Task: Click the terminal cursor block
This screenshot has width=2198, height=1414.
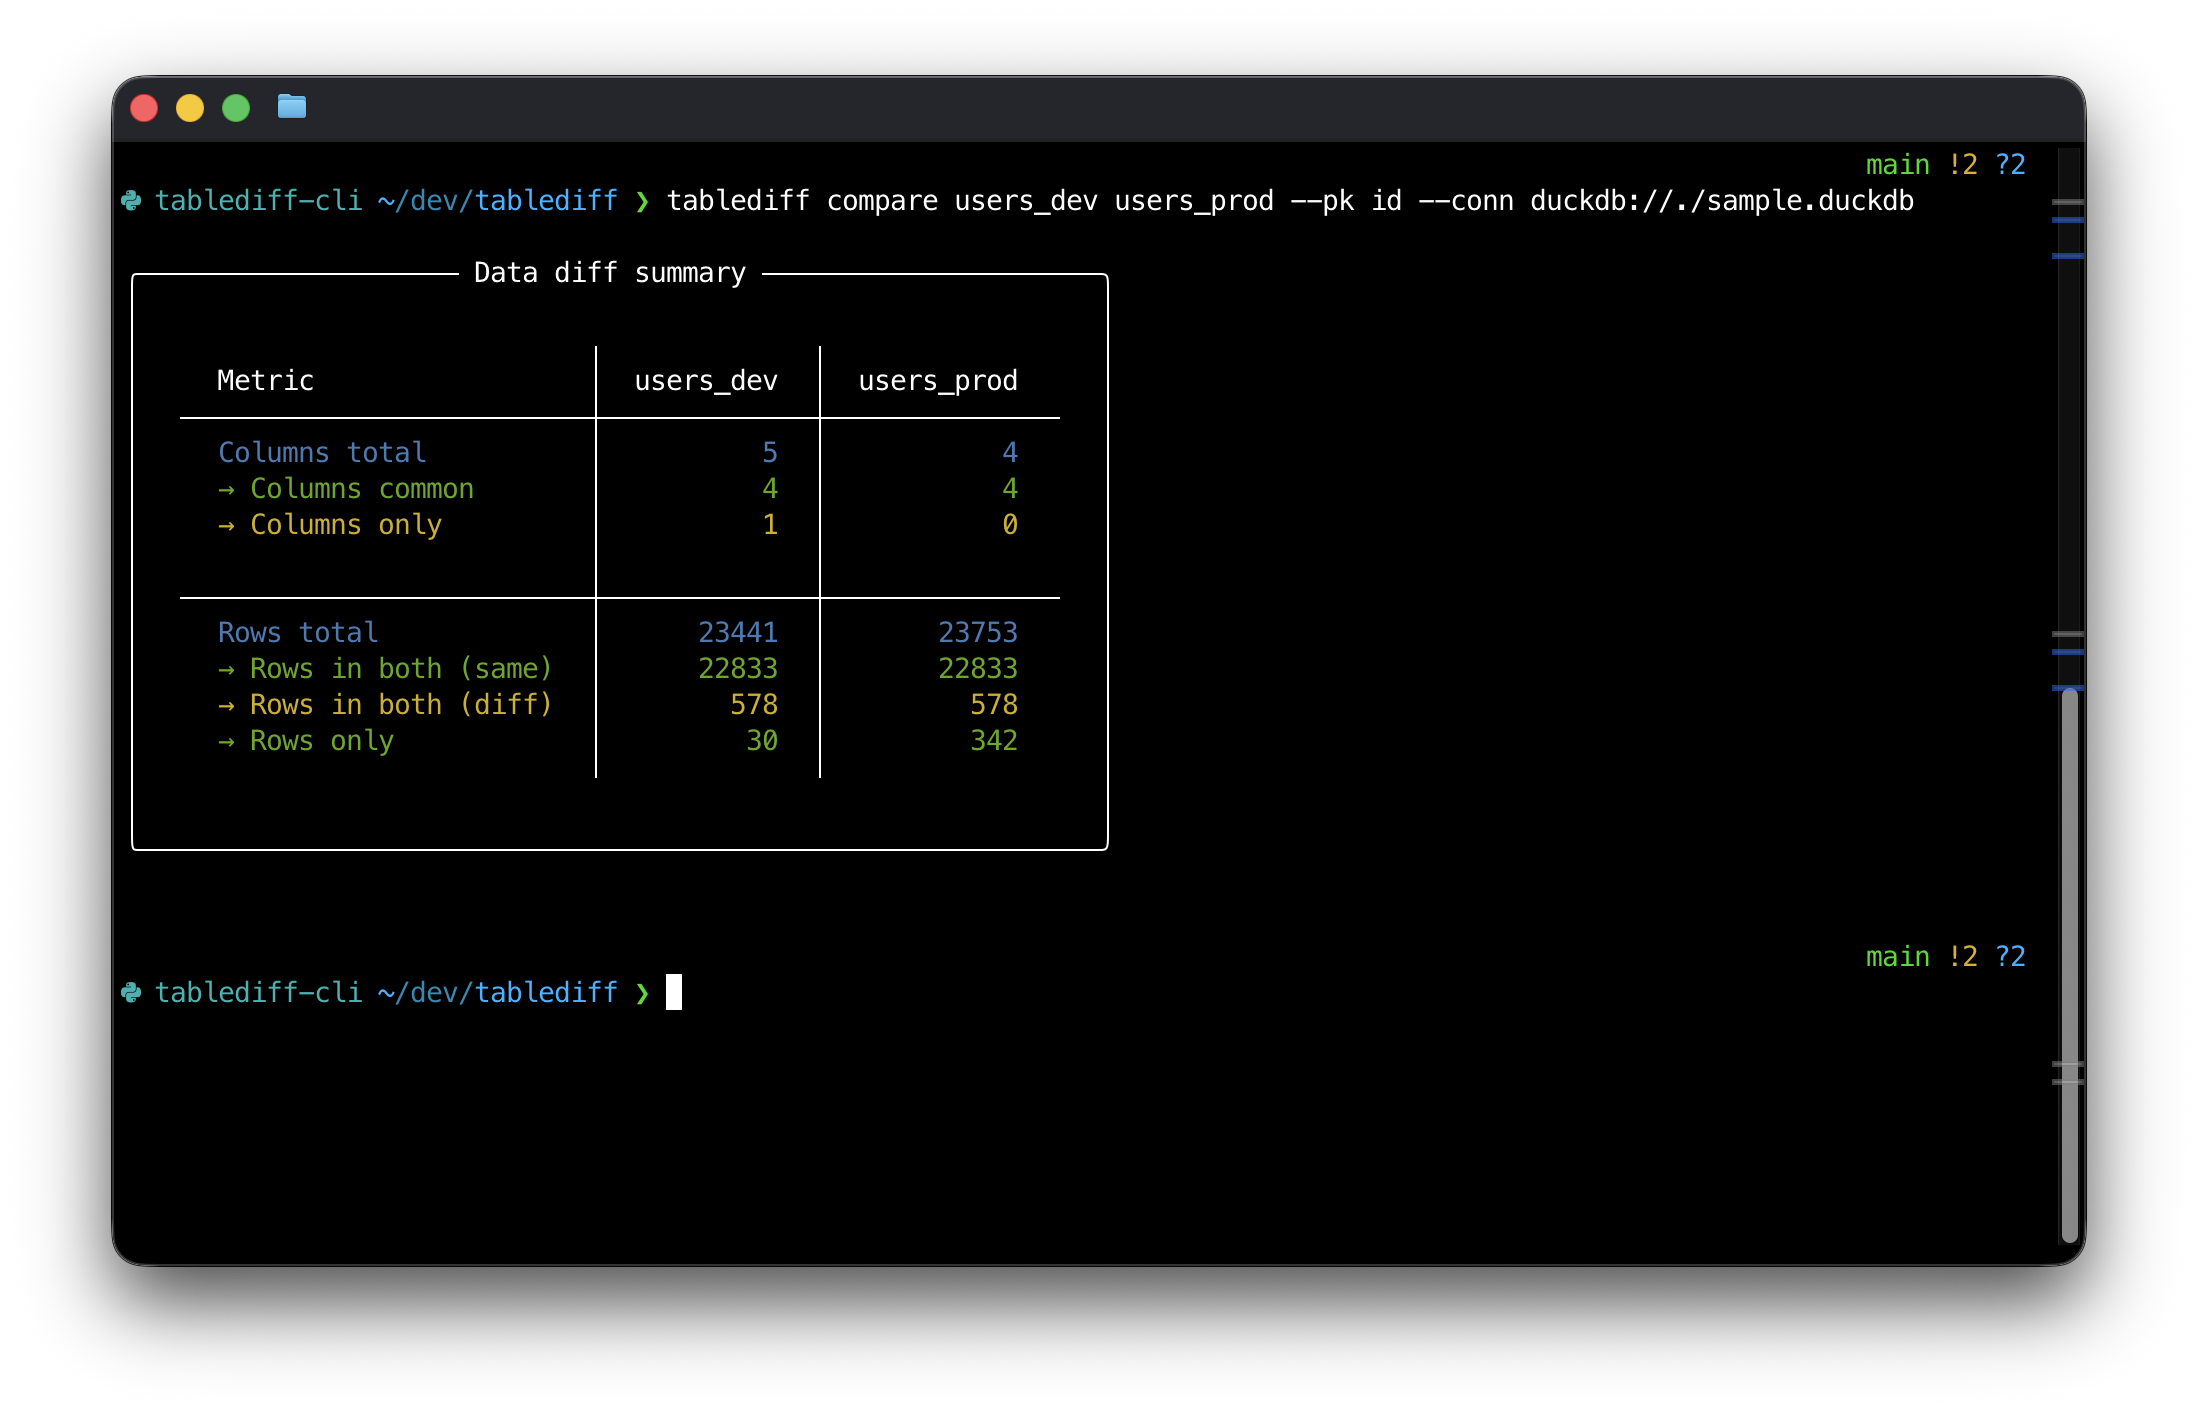Action: tap(674, 992)
